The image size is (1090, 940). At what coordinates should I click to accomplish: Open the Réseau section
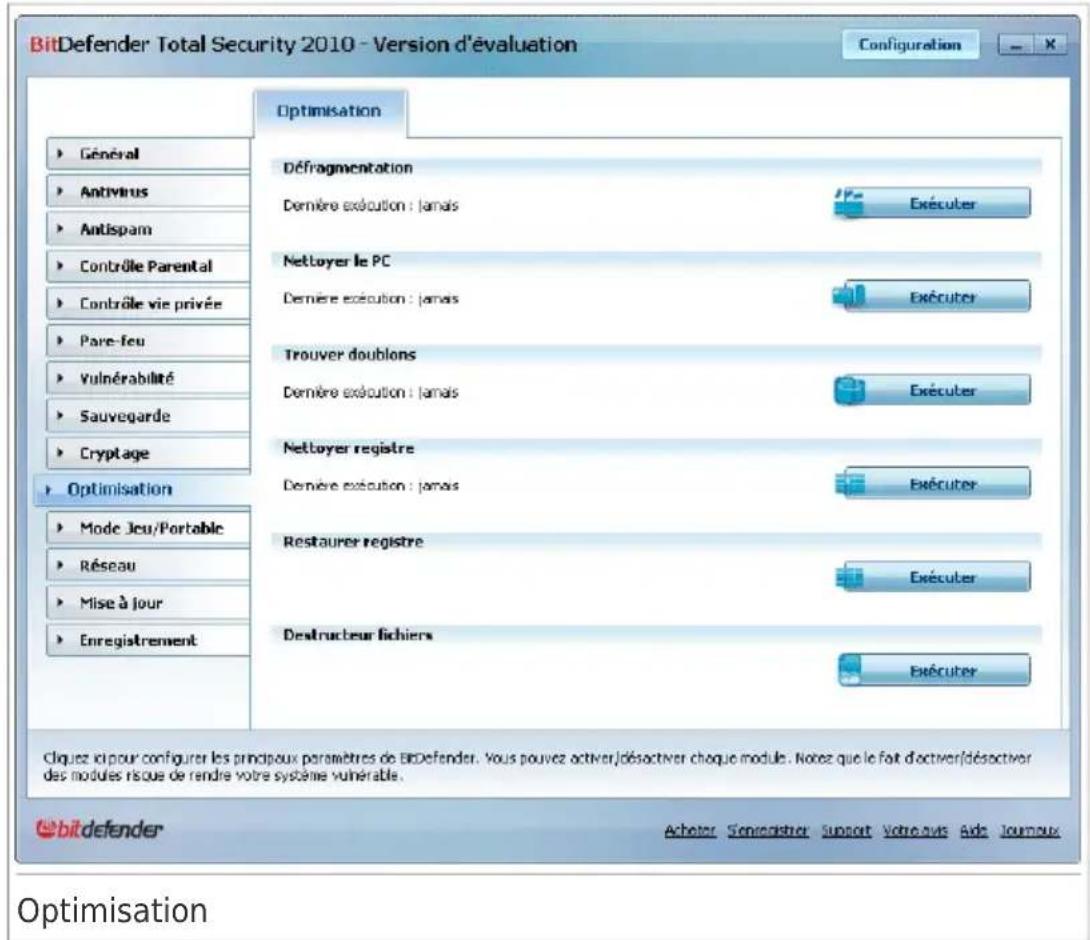(x=148, y=566)
